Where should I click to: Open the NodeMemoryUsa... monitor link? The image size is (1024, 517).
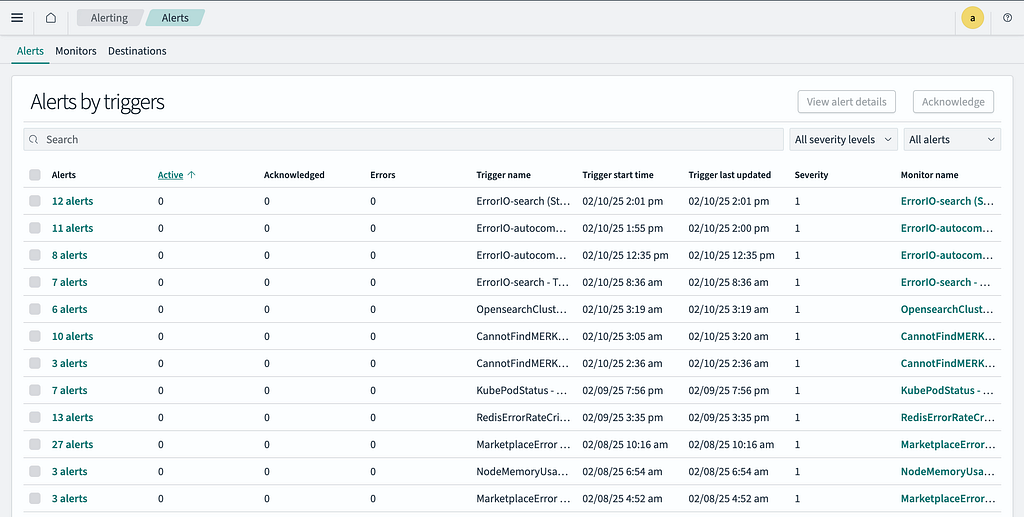947,471
